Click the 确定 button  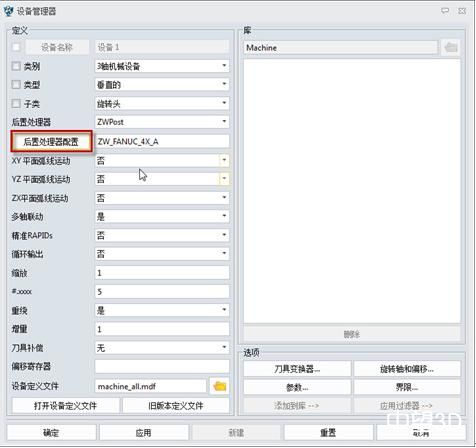(51, 433)
